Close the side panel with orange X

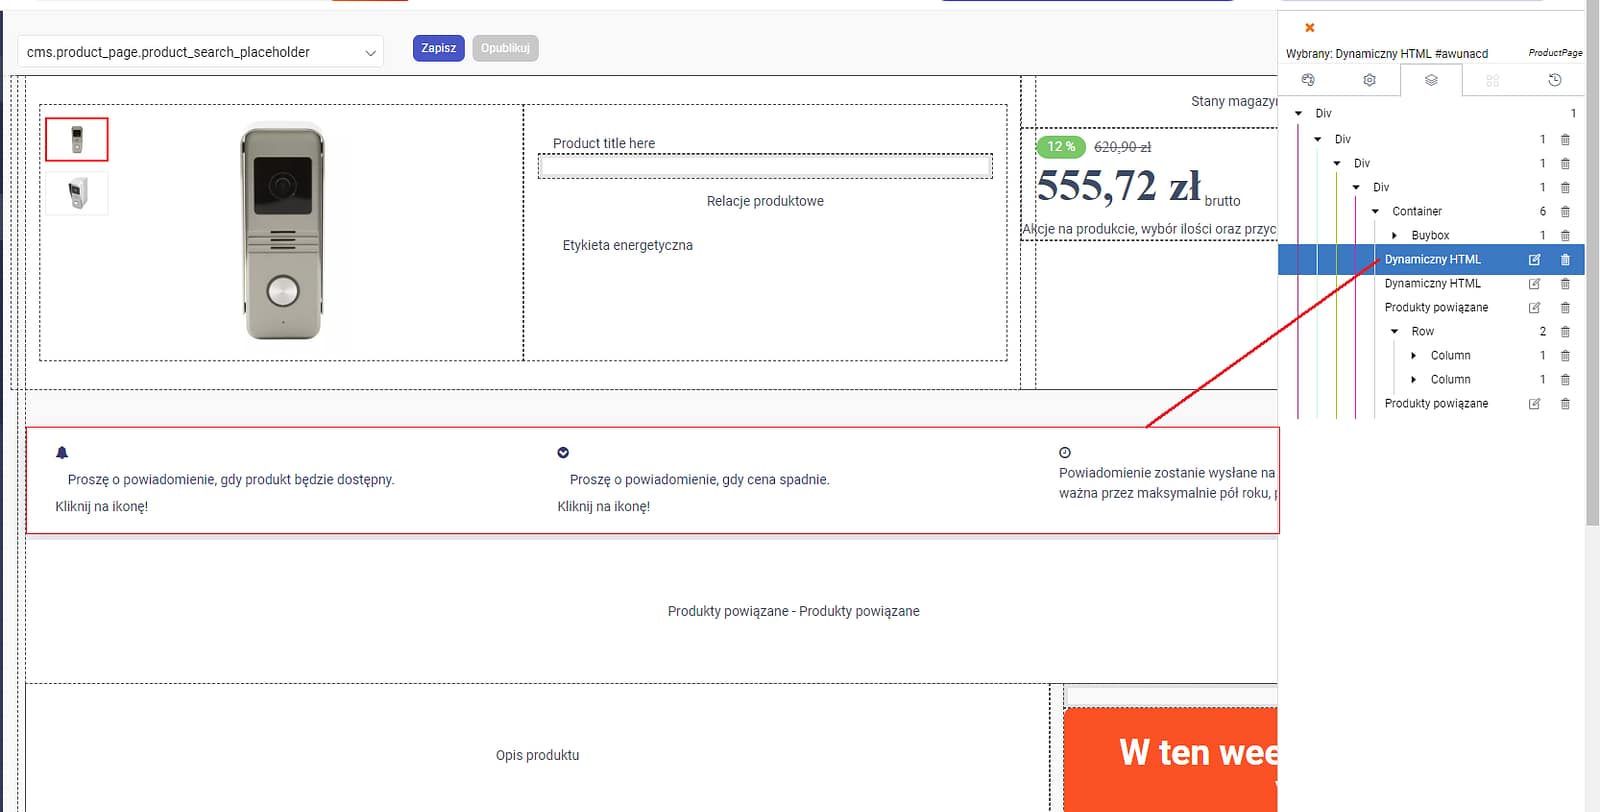(x=1310, y=28)
